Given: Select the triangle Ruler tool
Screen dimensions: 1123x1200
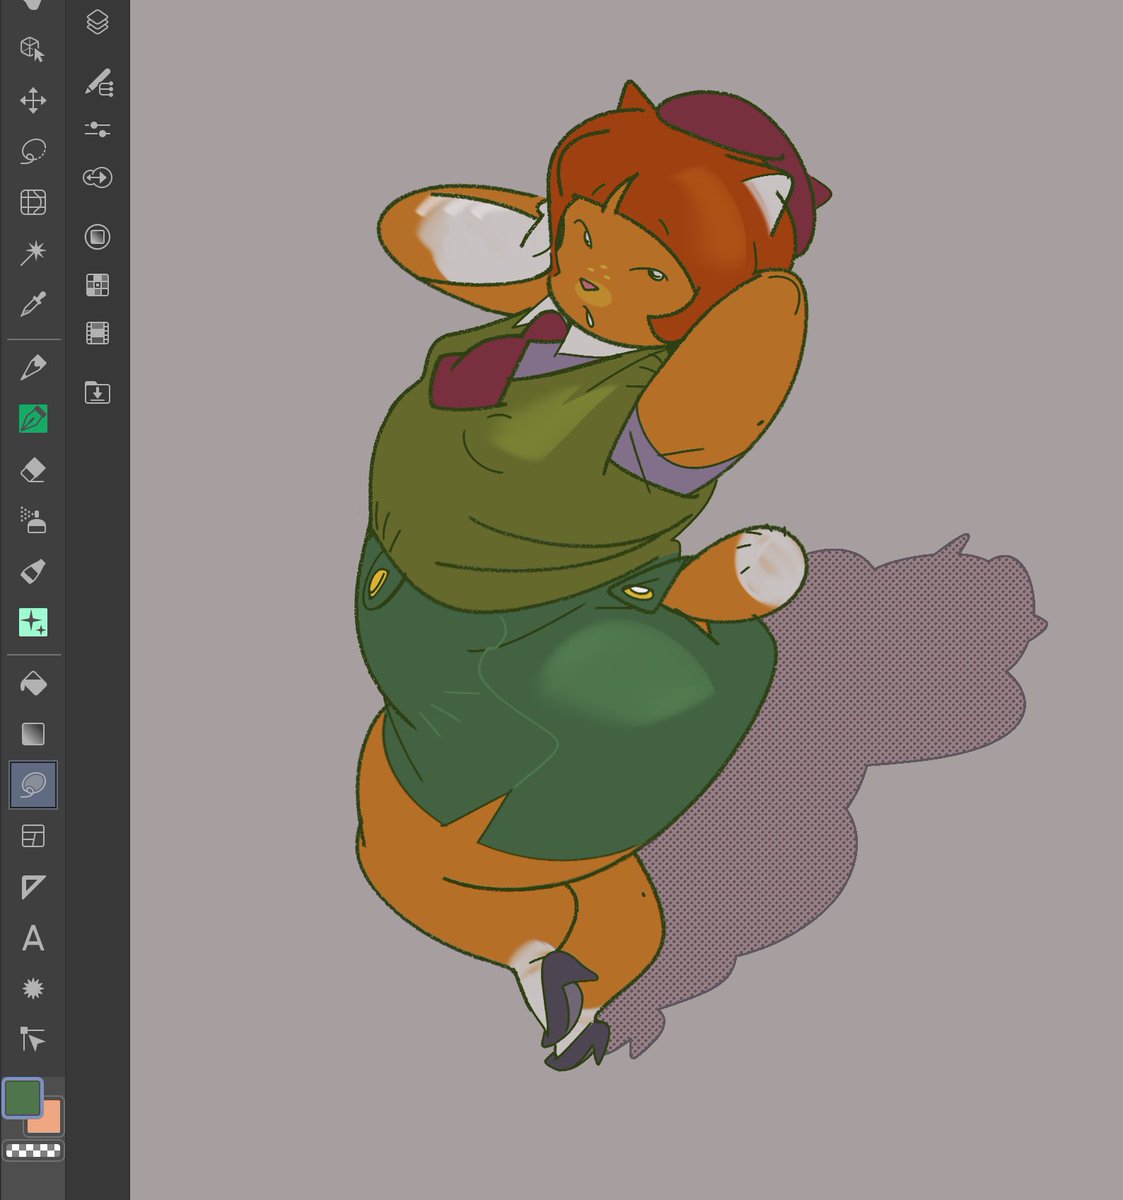Looking at the screenshot, I should (33, 887).
